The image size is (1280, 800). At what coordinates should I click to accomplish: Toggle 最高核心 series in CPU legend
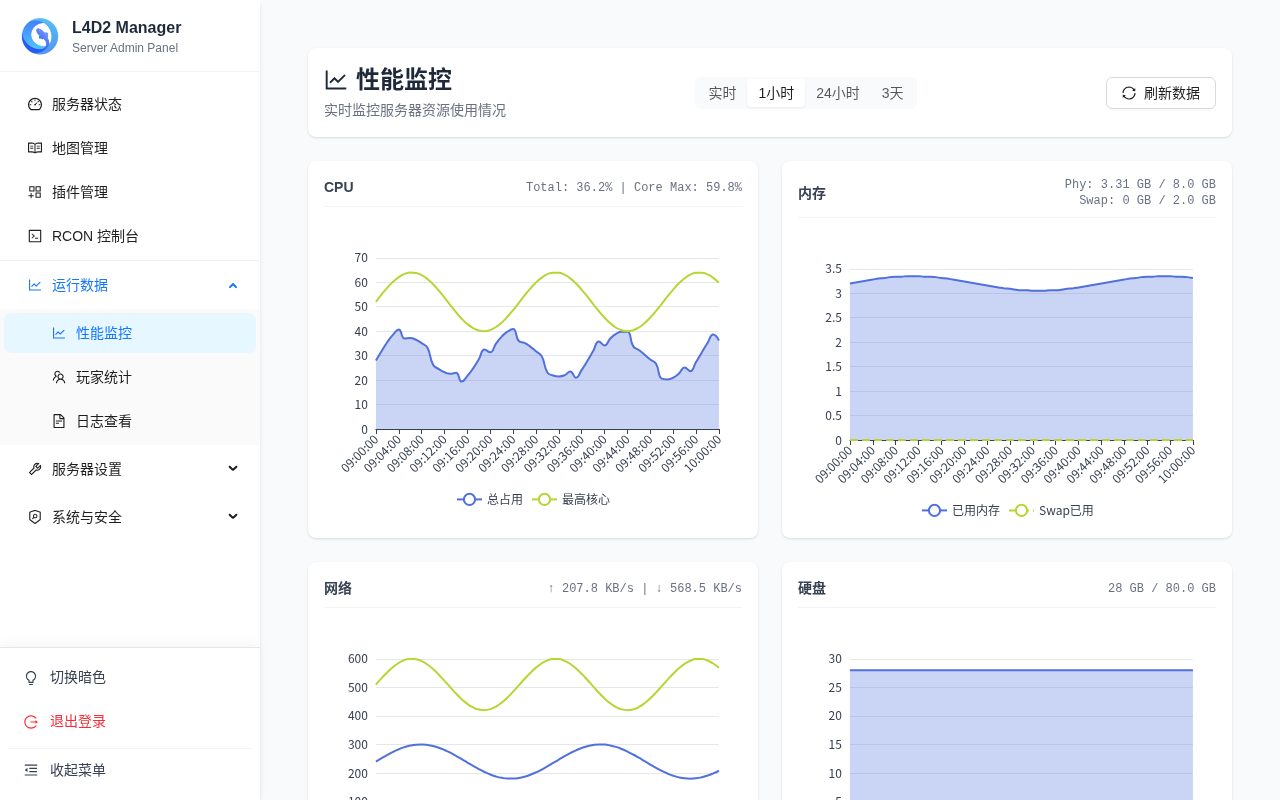point(571,499)
